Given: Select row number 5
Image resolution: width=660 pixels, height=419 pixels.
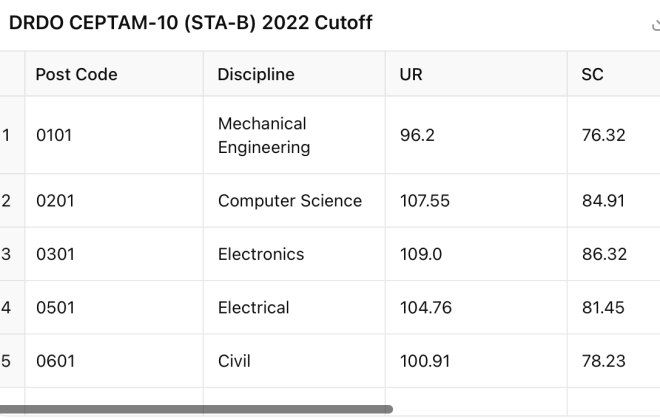Looking at the screenshot, I should [6, 361].
